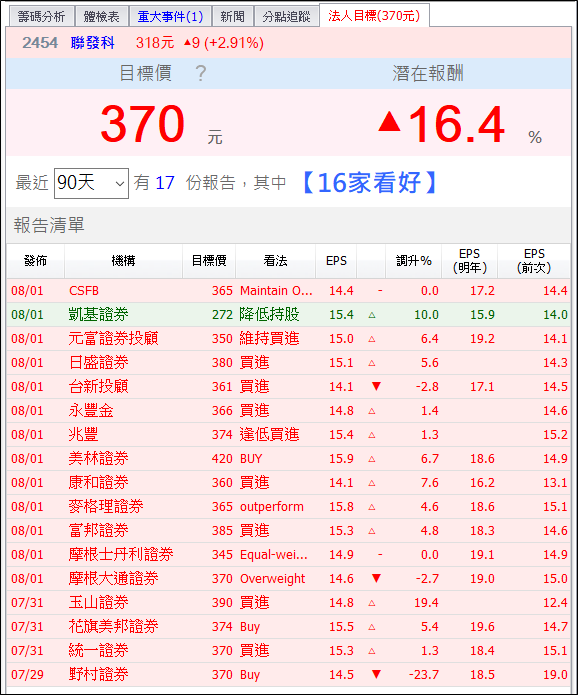Select the 野村證券 row
The image size is (578, 695).
[289, 674]
